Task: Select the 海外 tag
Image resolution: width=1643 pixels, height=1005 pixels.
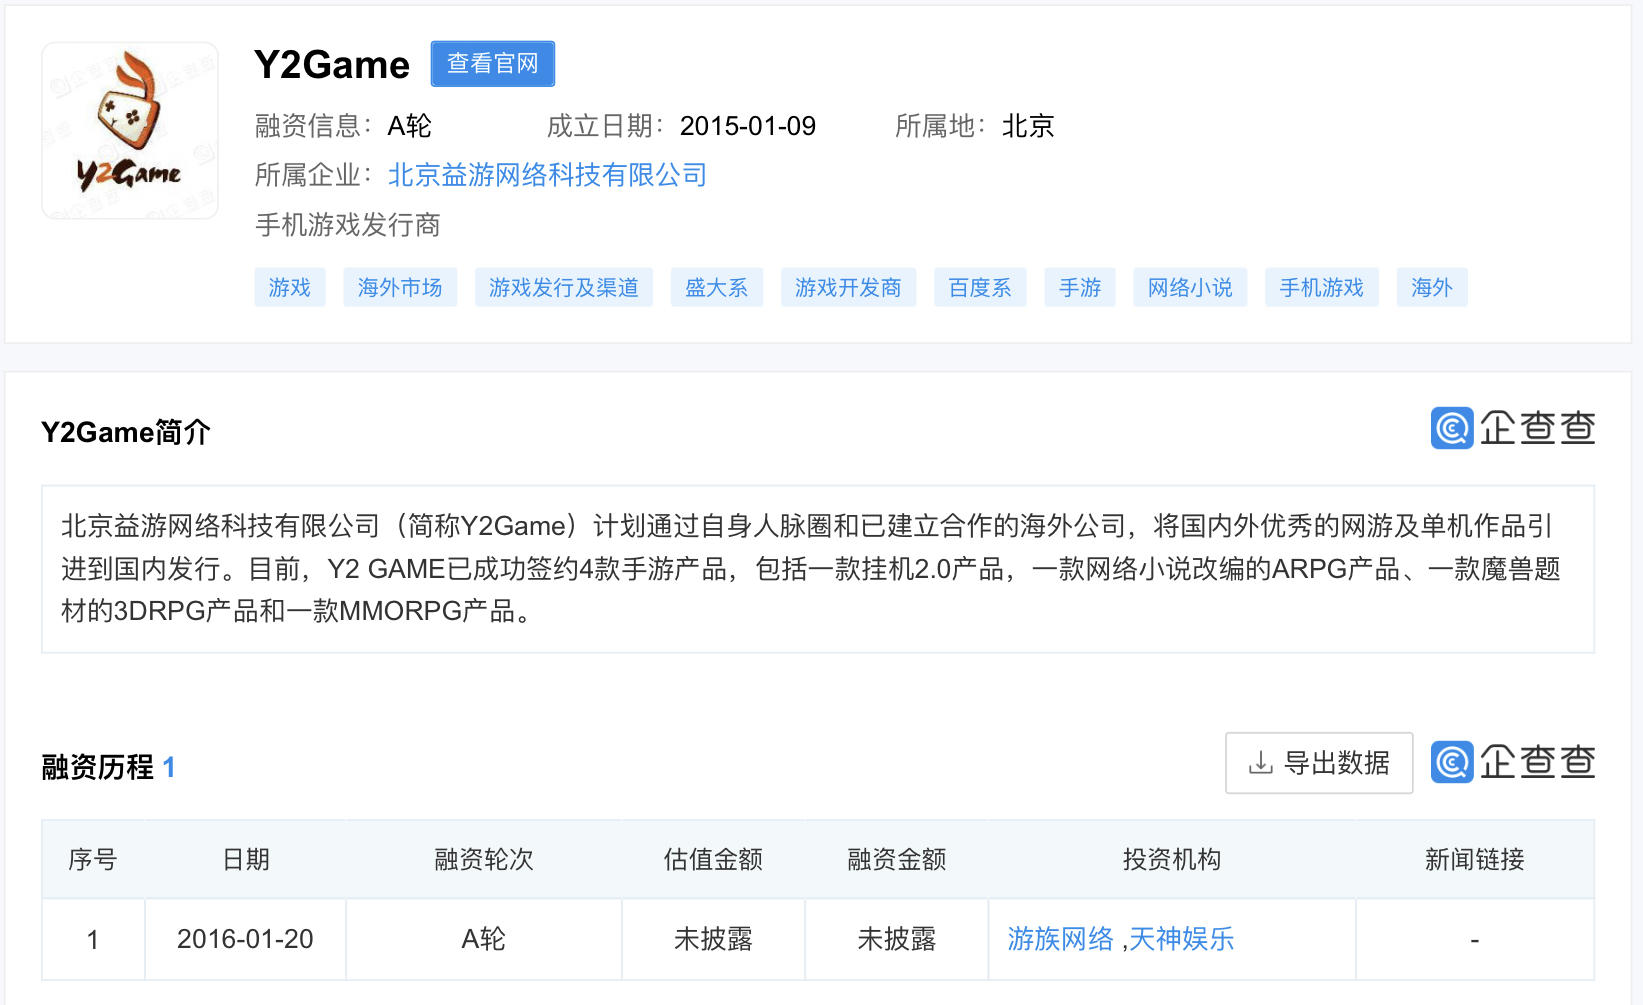Action: tap(1432, 288)
